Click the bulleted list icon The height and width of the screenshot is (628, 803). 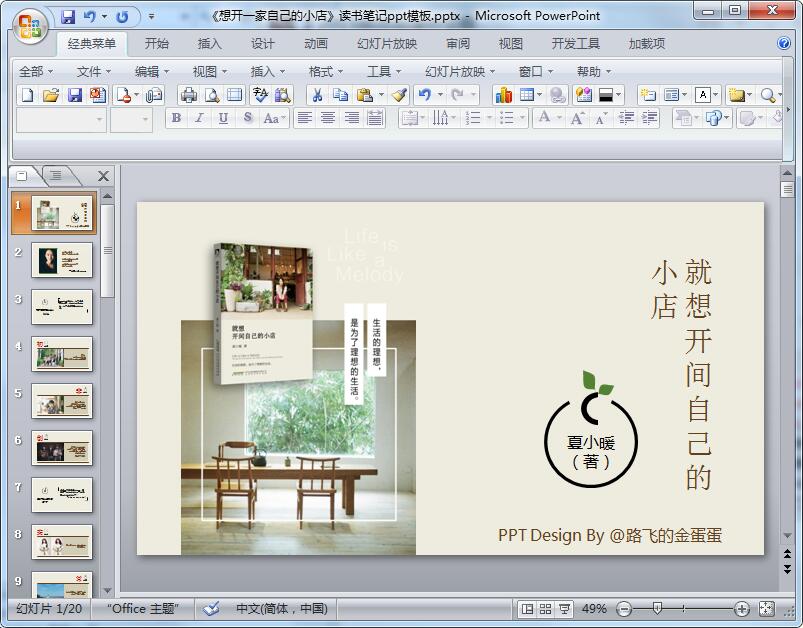pyautogui.click(x=506, y=118)
